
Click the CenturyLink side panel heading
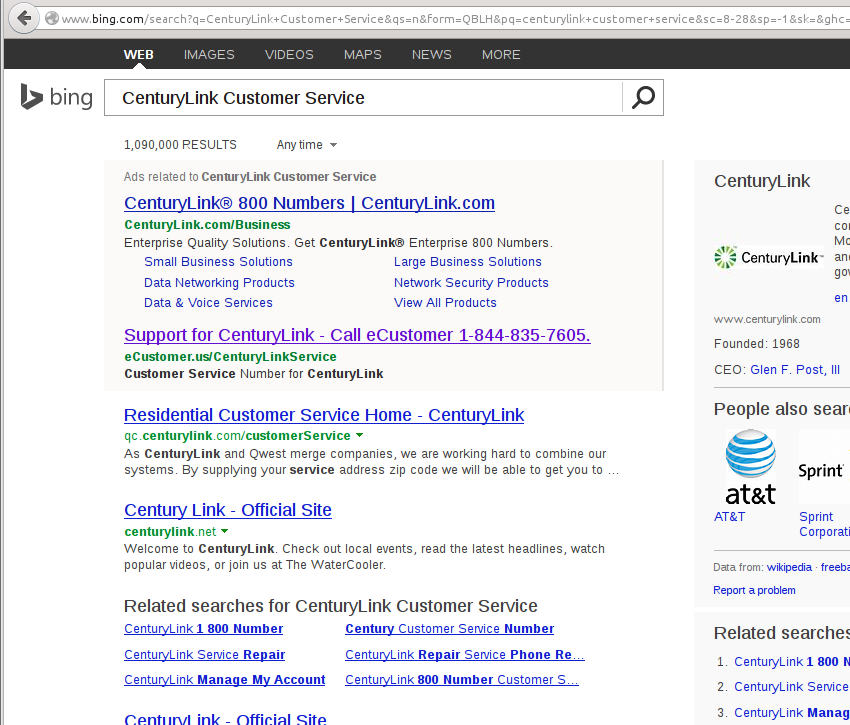(x=762, y=181)
